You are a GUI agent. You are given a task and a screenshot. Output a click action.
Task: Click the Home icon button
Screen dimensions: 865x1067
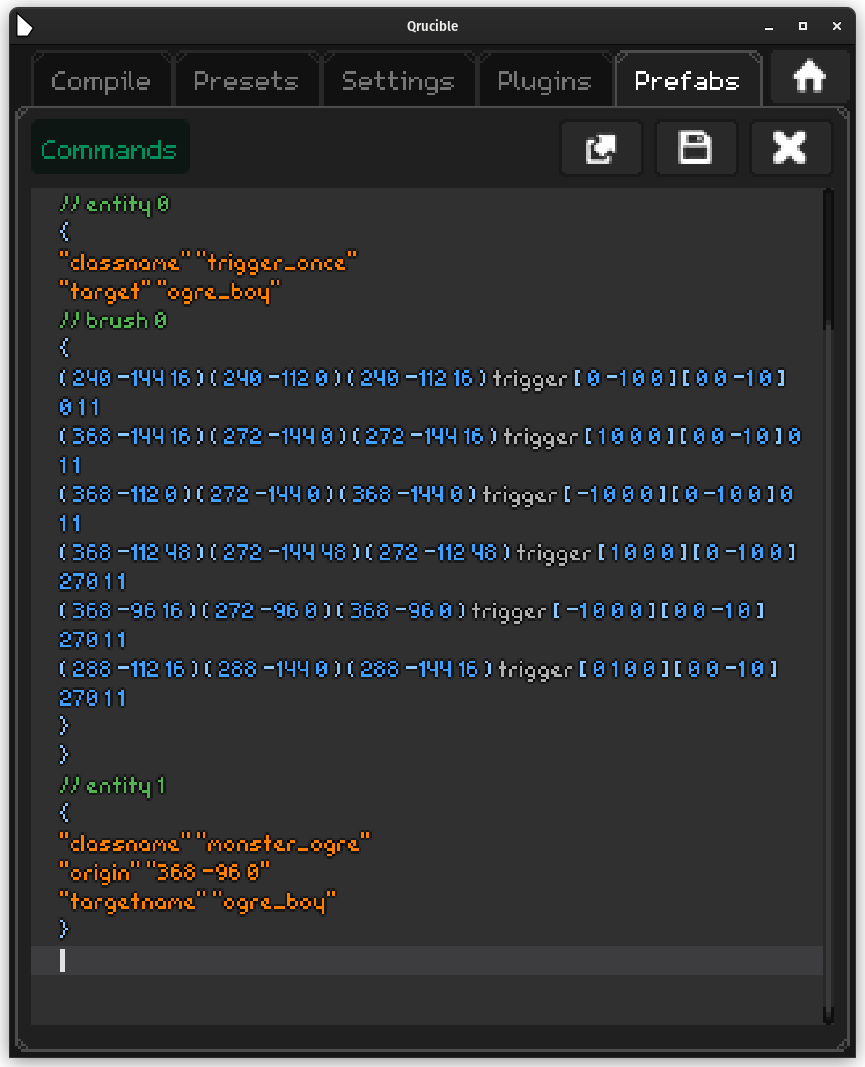tap(808, 78)
